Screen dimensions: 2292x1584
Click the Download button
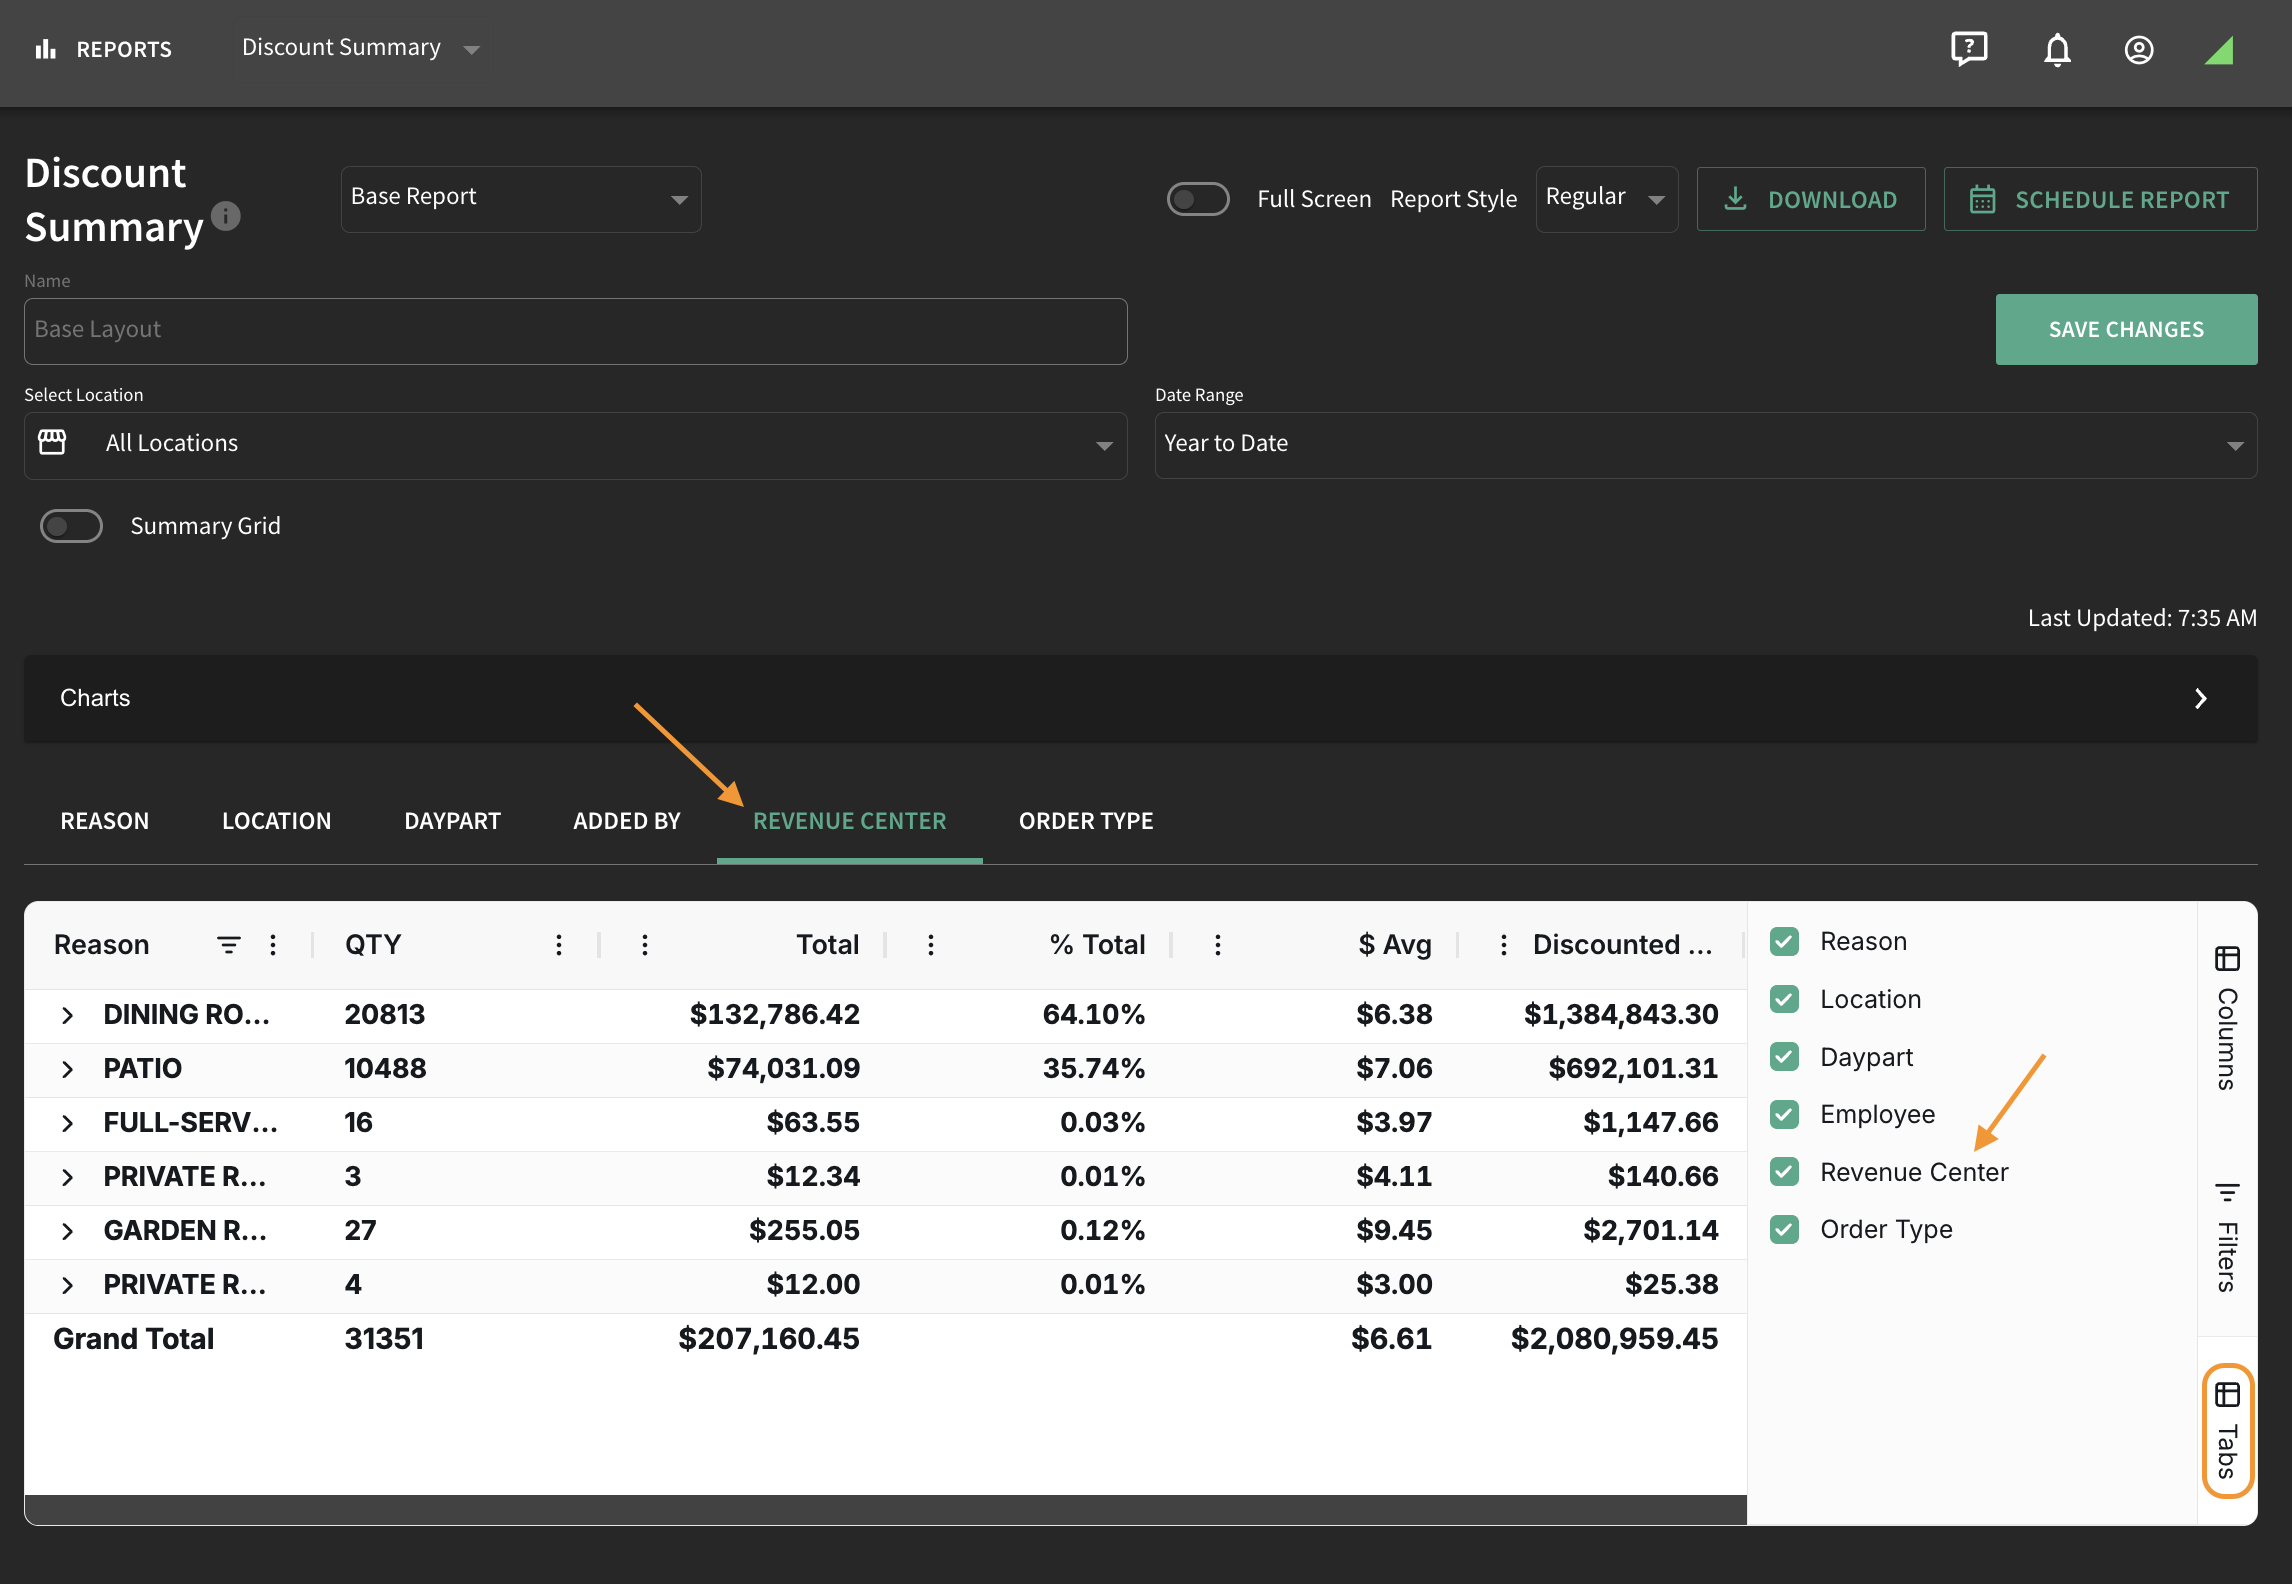coord(1811,199)
